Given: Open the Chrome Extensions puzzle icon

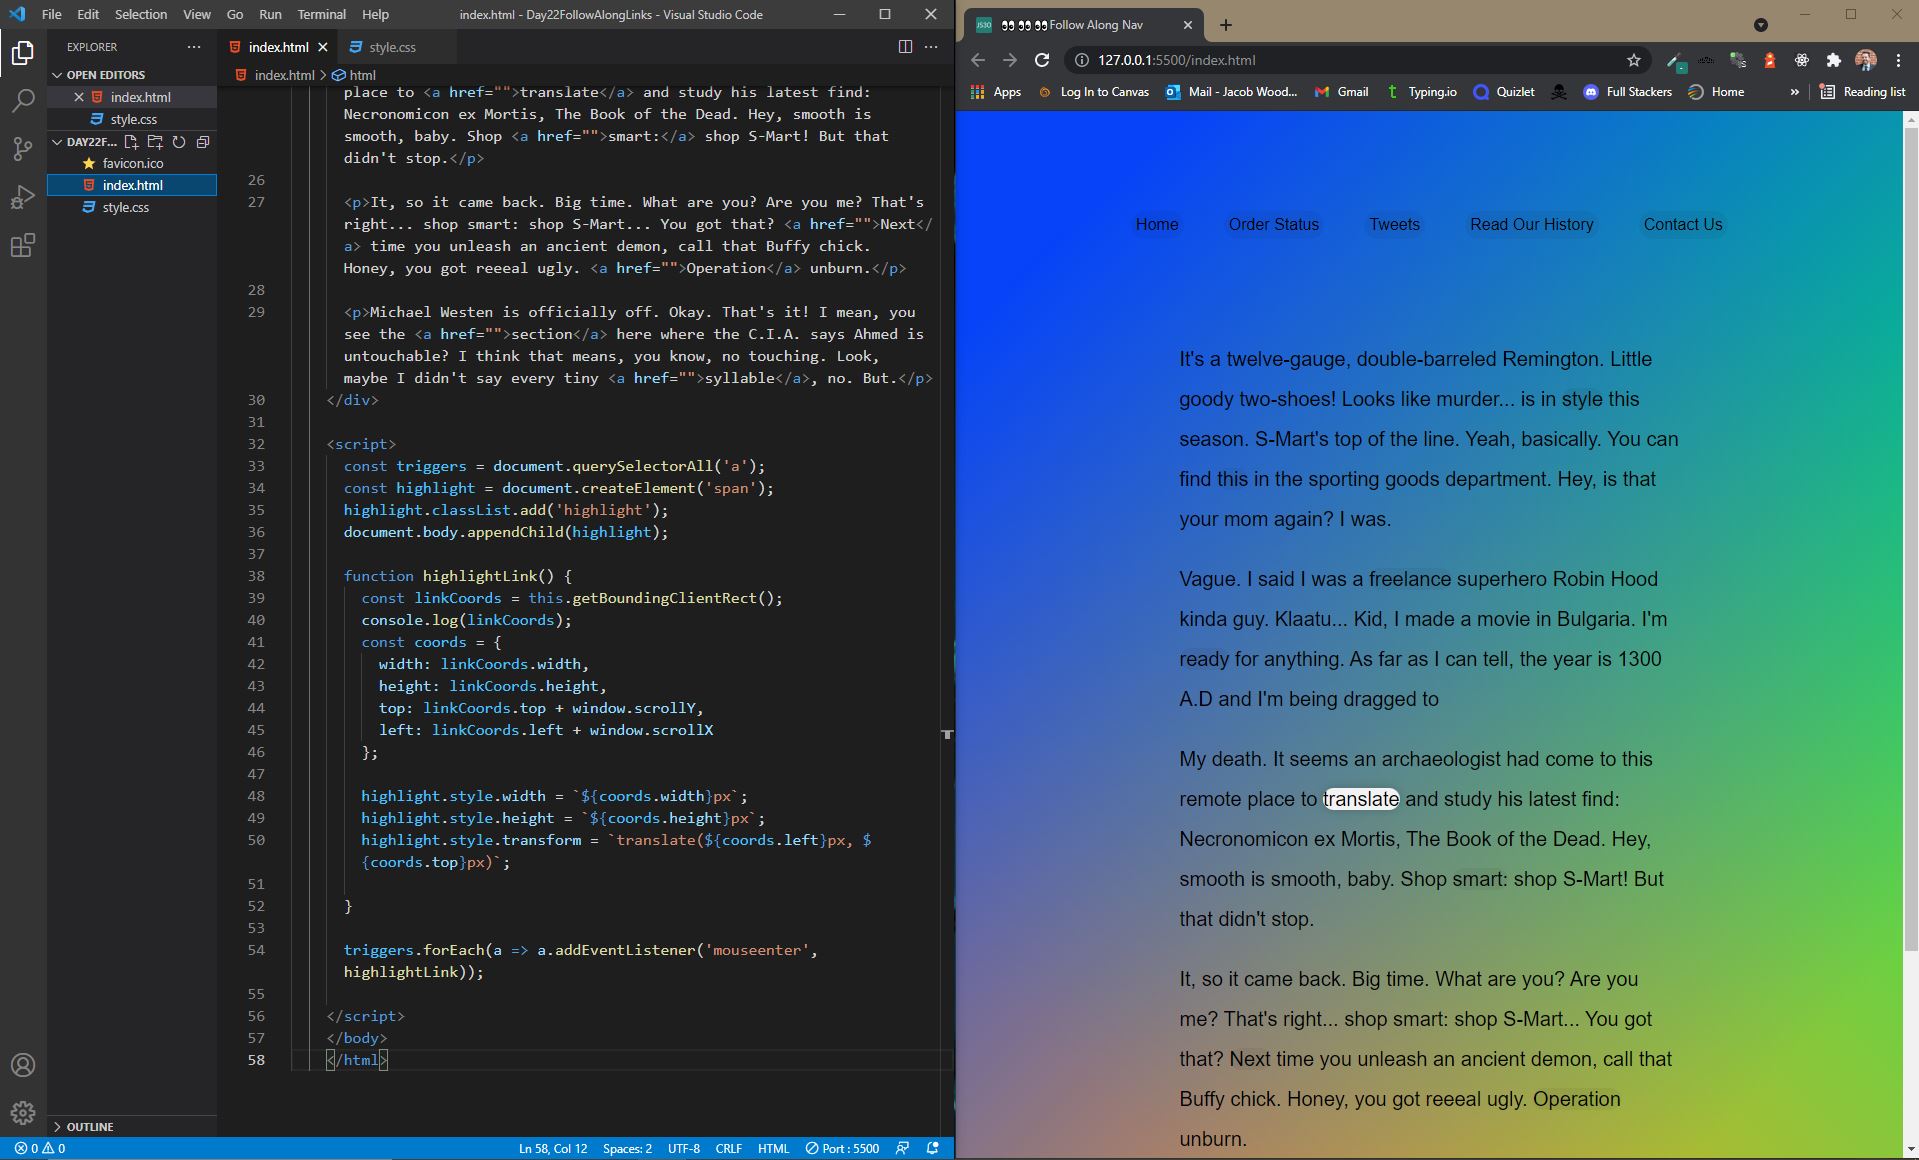Looking at the screenshot, I should [x=1833, y=60].
